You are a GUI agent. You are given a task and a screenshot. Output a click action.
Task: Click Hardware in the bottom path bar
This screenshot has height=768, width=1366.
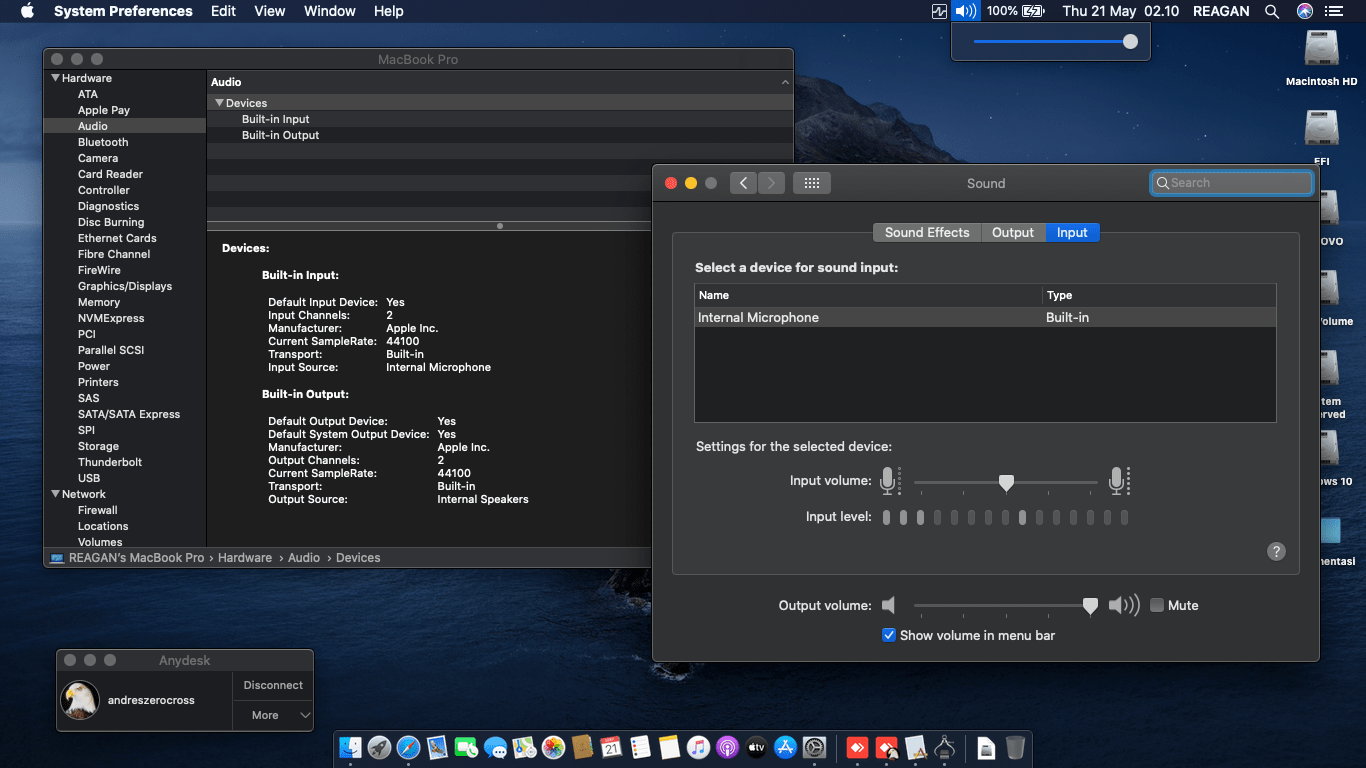pos(245,558)
